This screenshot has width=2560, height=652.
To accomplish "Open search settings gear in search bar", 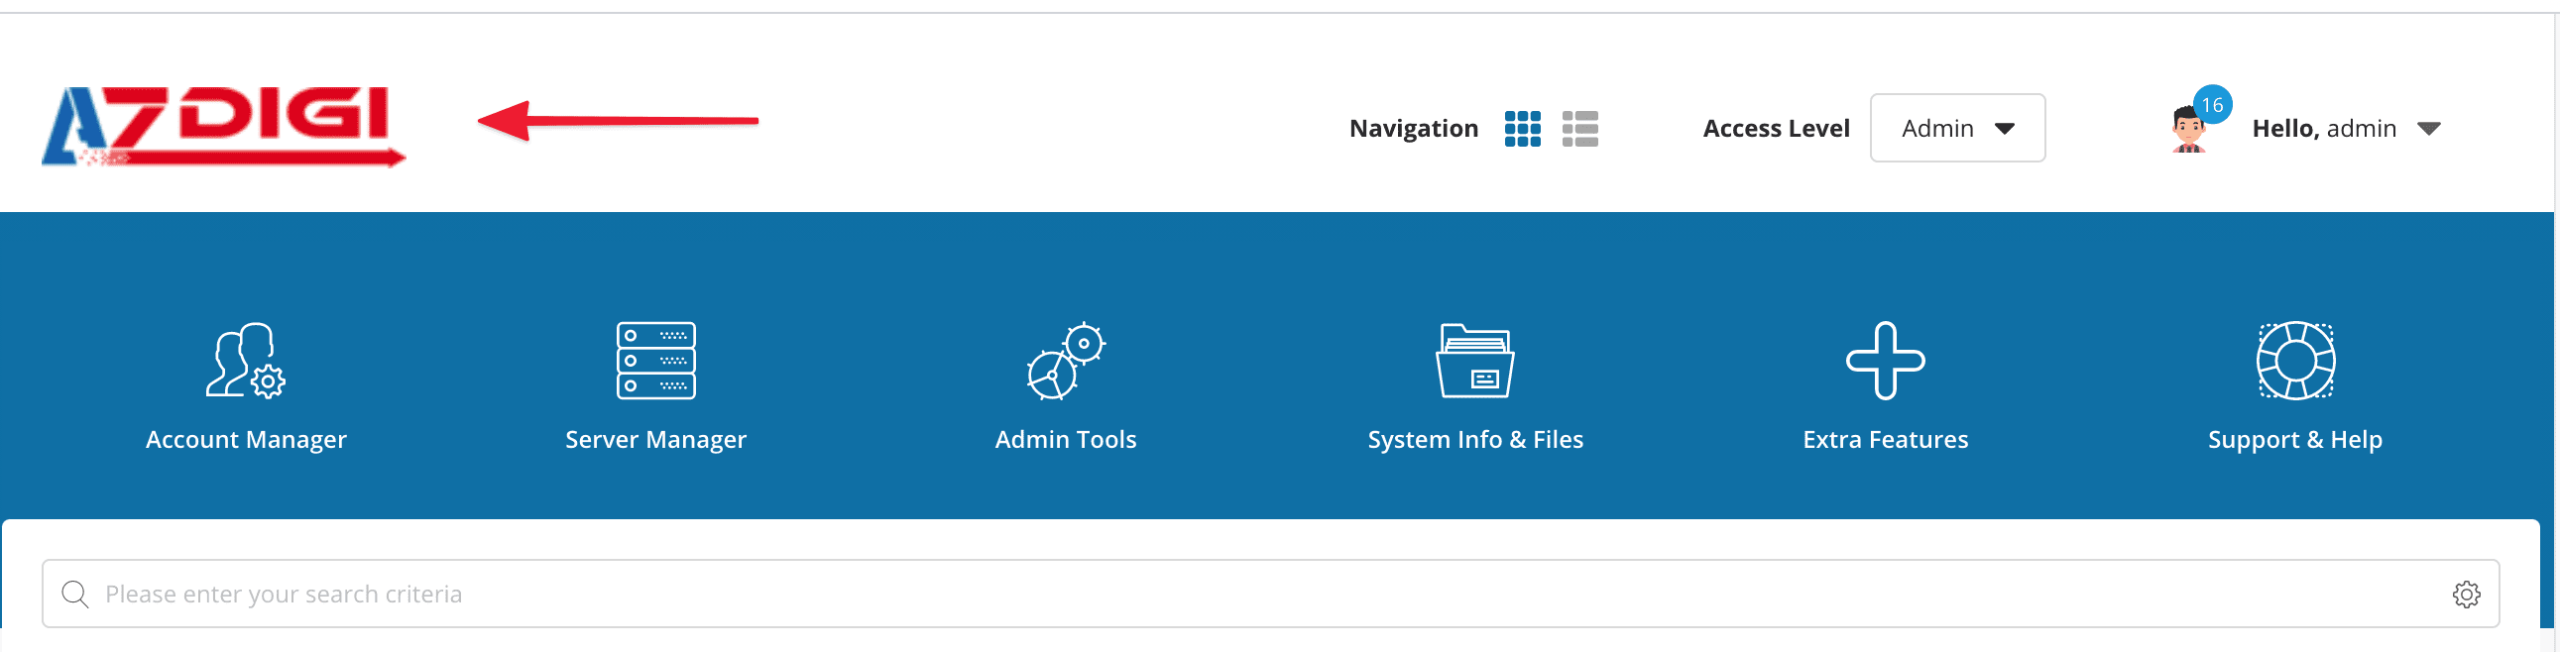I will 2466,594.
